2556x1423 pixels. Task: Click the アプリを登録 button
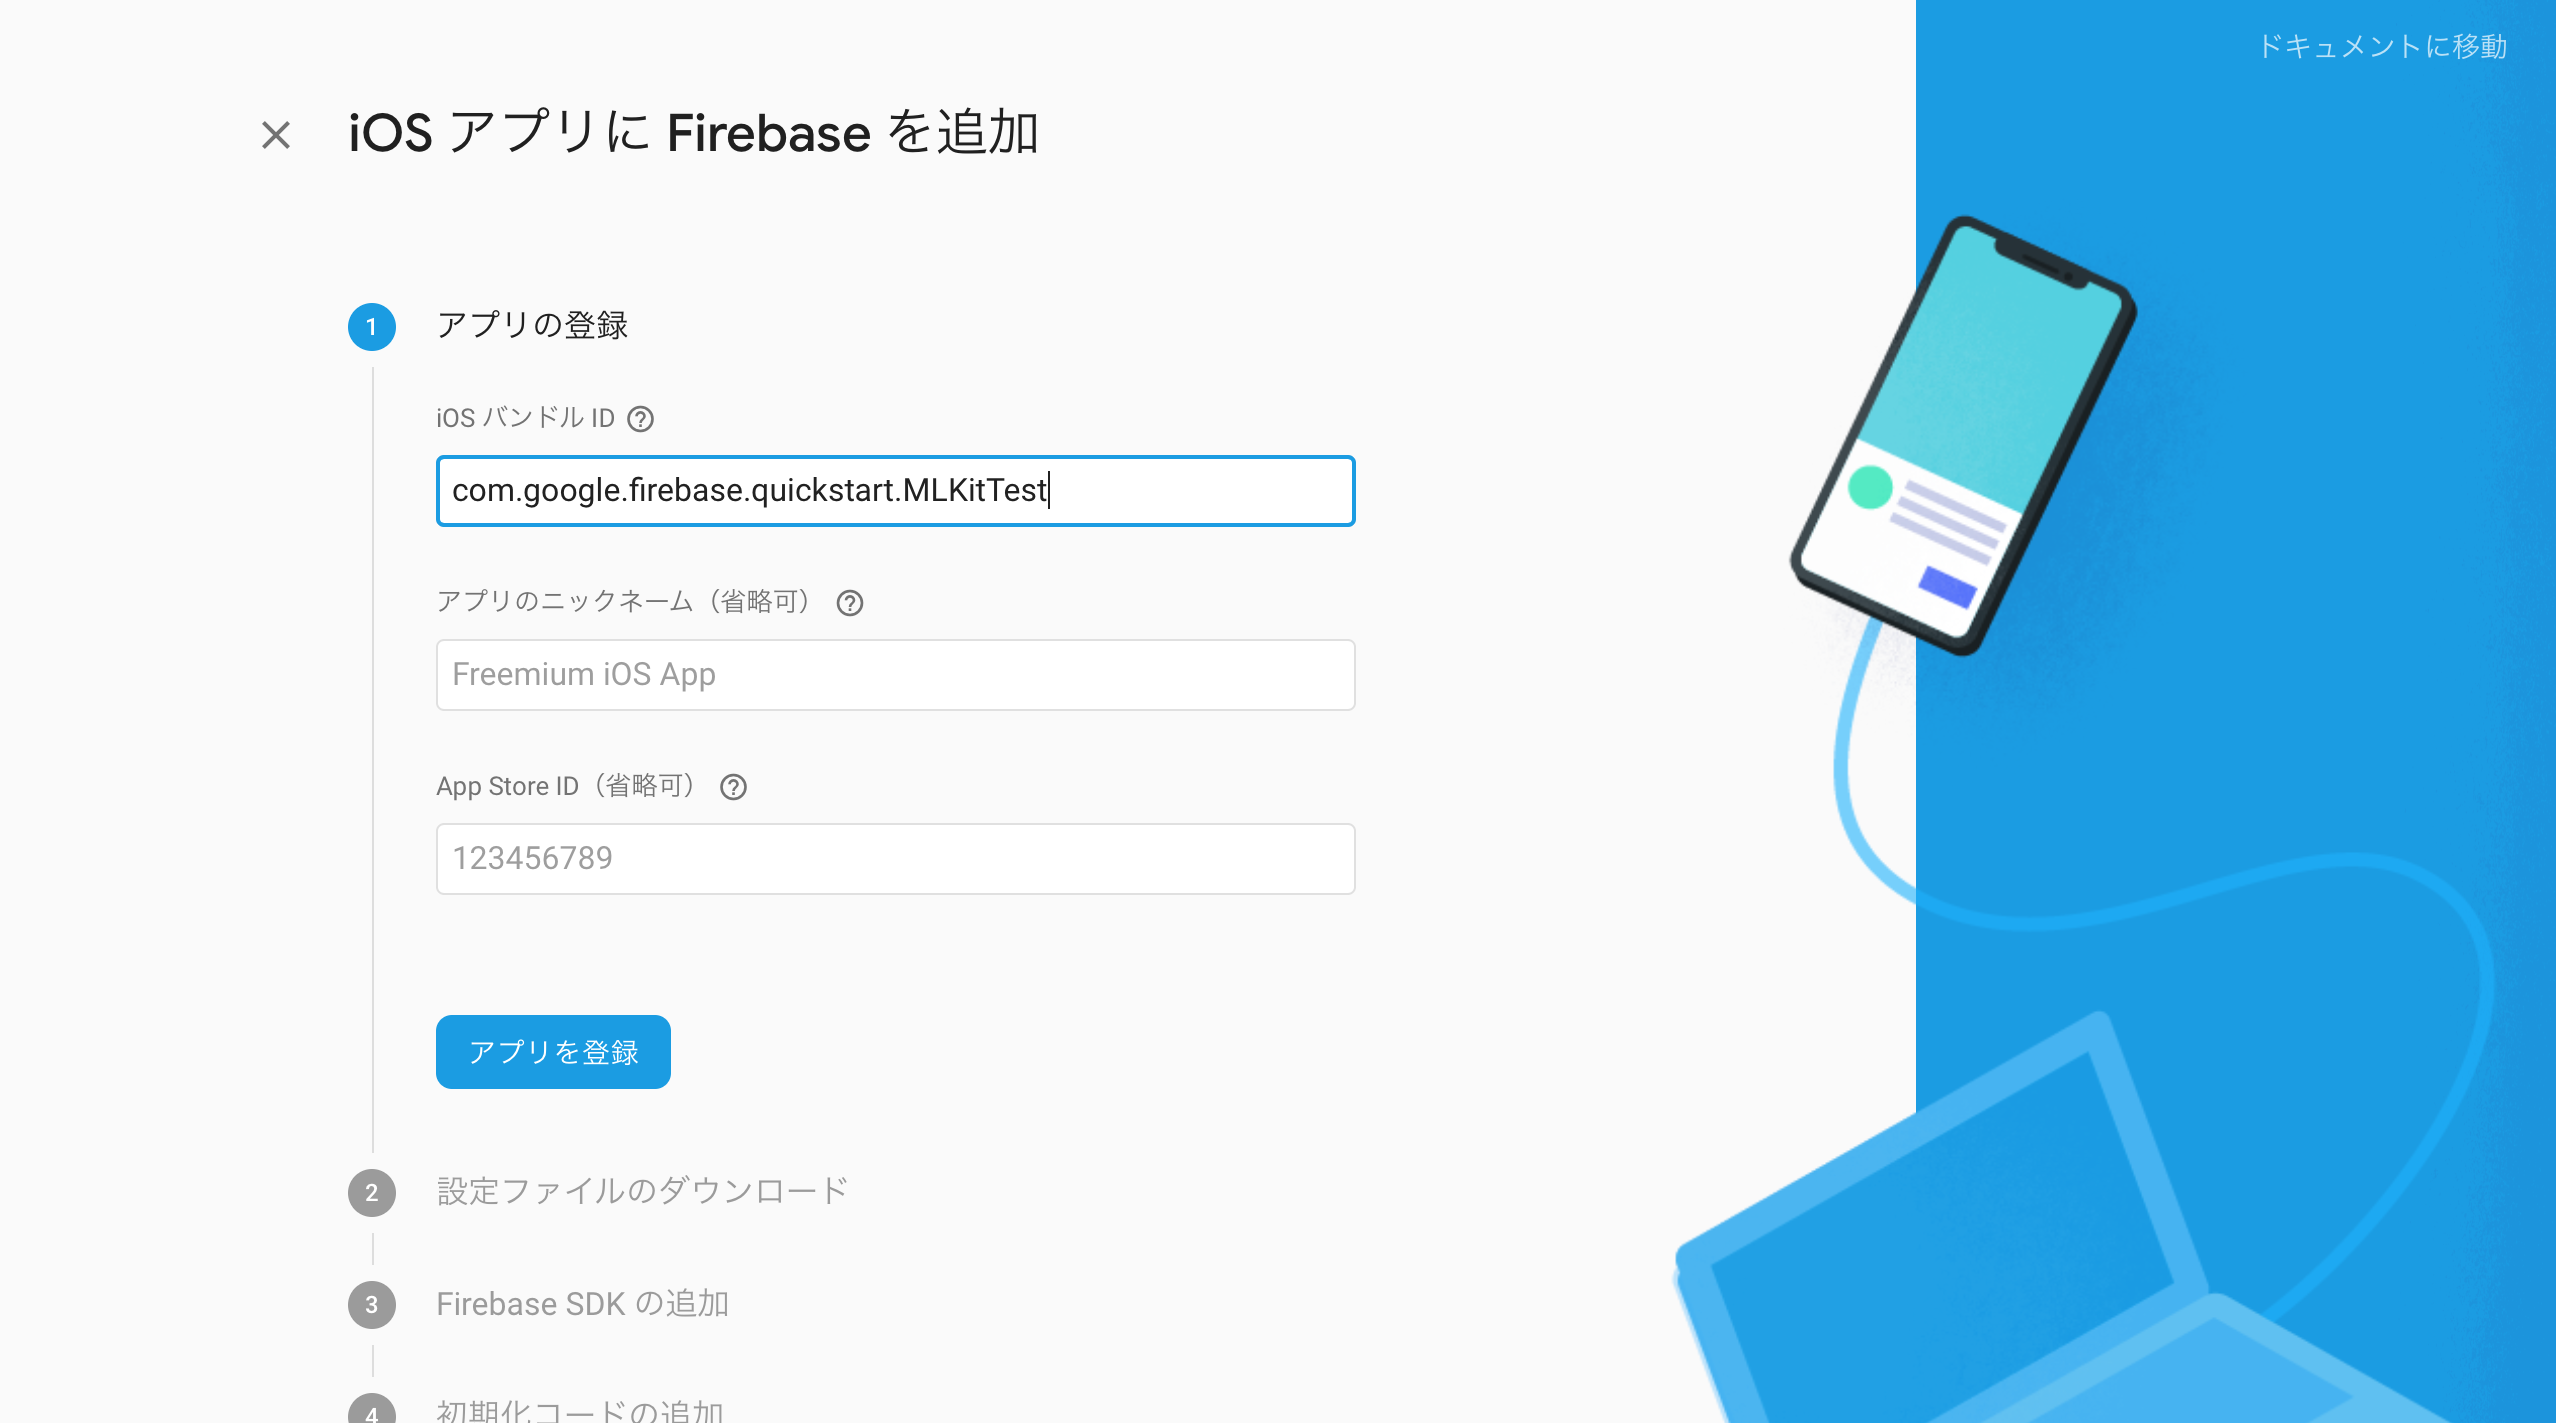[553, 1052]
